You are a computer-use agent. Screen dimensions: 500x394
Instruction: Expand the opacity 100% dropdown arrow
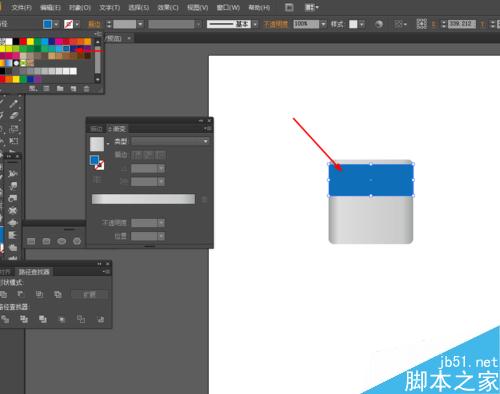pyautogui.click(x=323, y=24)
